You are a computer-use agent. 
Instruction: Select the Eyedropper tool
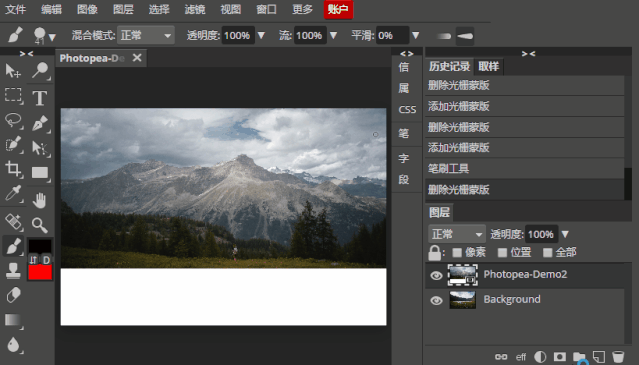tap(13, 193)
